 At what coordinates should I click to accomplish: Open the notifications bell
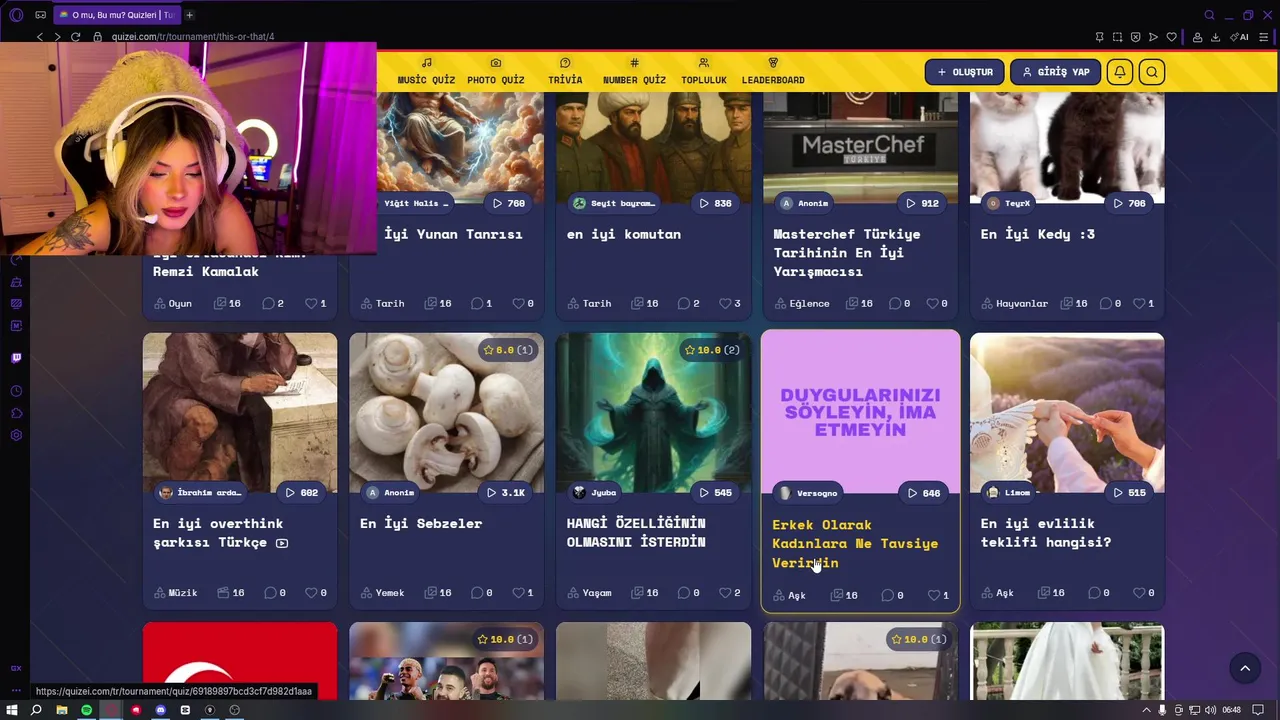[1120, 72]
